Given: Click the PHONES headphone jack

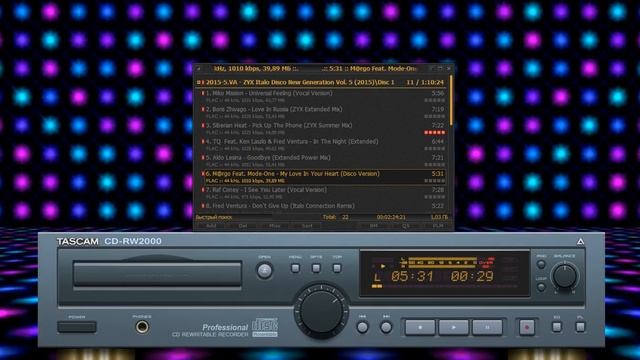Looking at the screenshot, I should 142,327.
